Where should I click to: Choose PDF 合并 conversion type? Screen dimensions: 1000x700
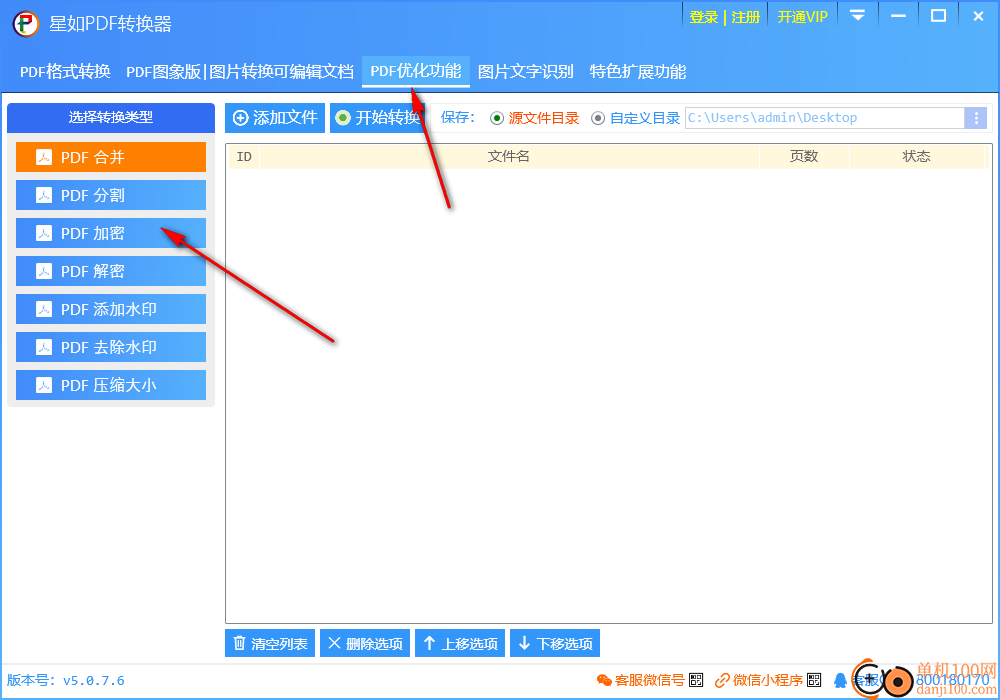111,157
